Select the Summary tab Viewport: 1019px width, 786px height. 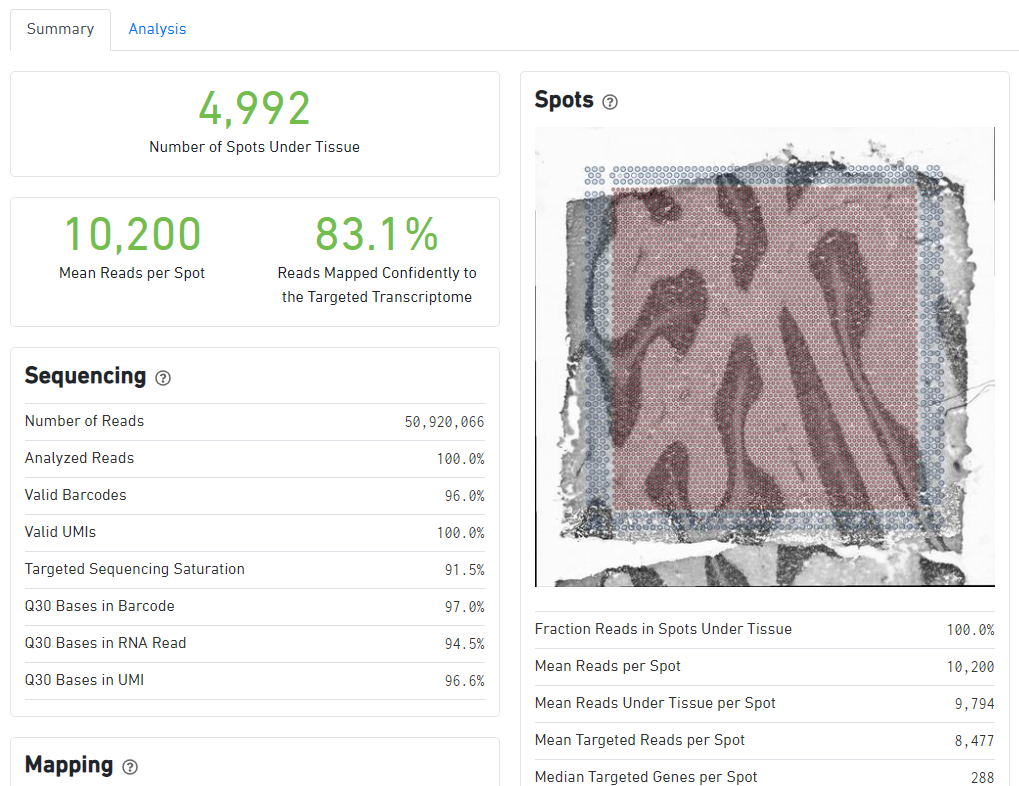click(60, 29)
